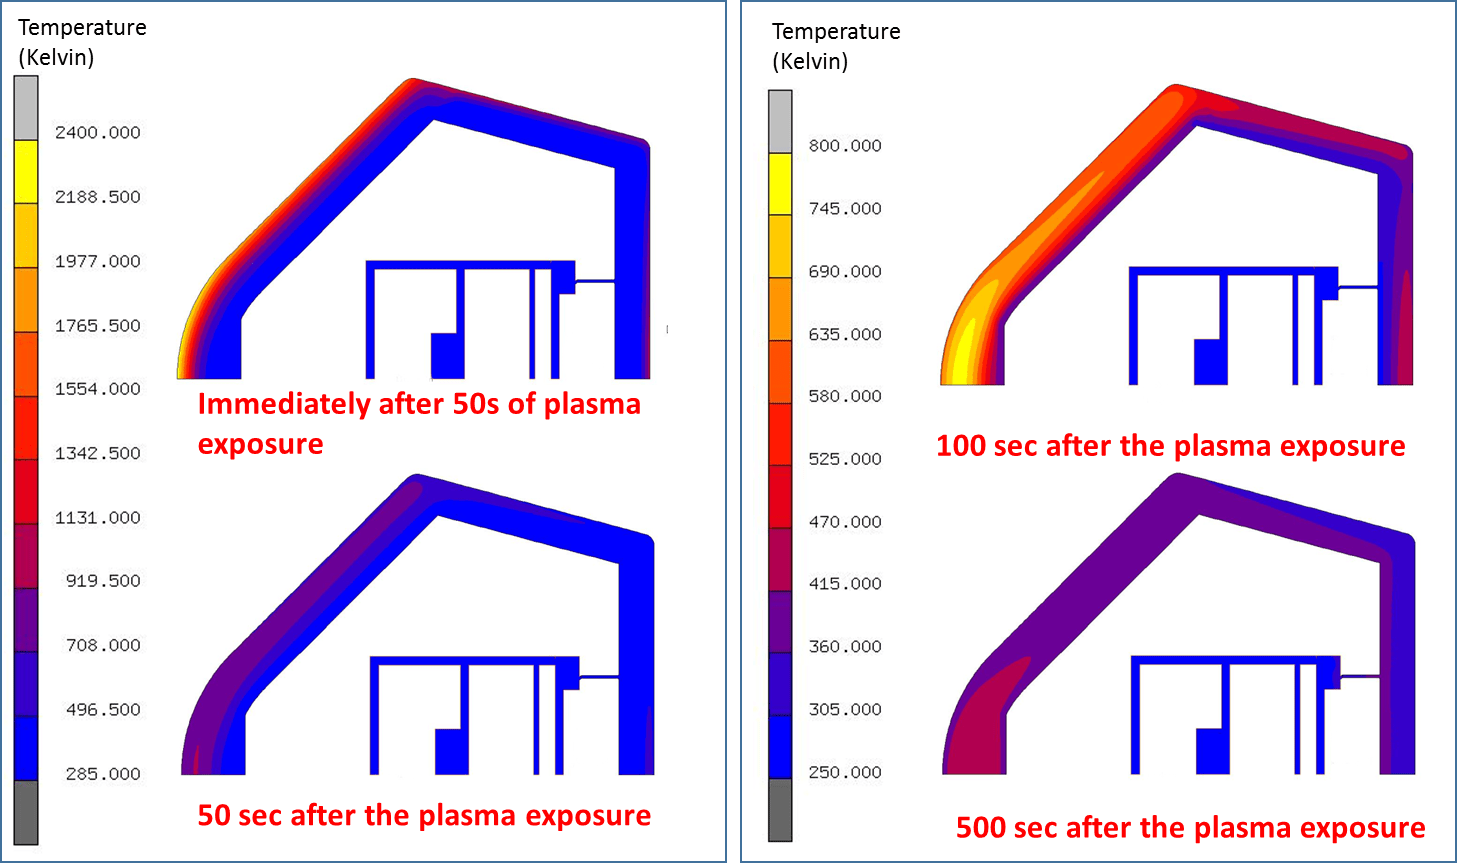Click the 250.000 minimum legend value

coord(845,772)
